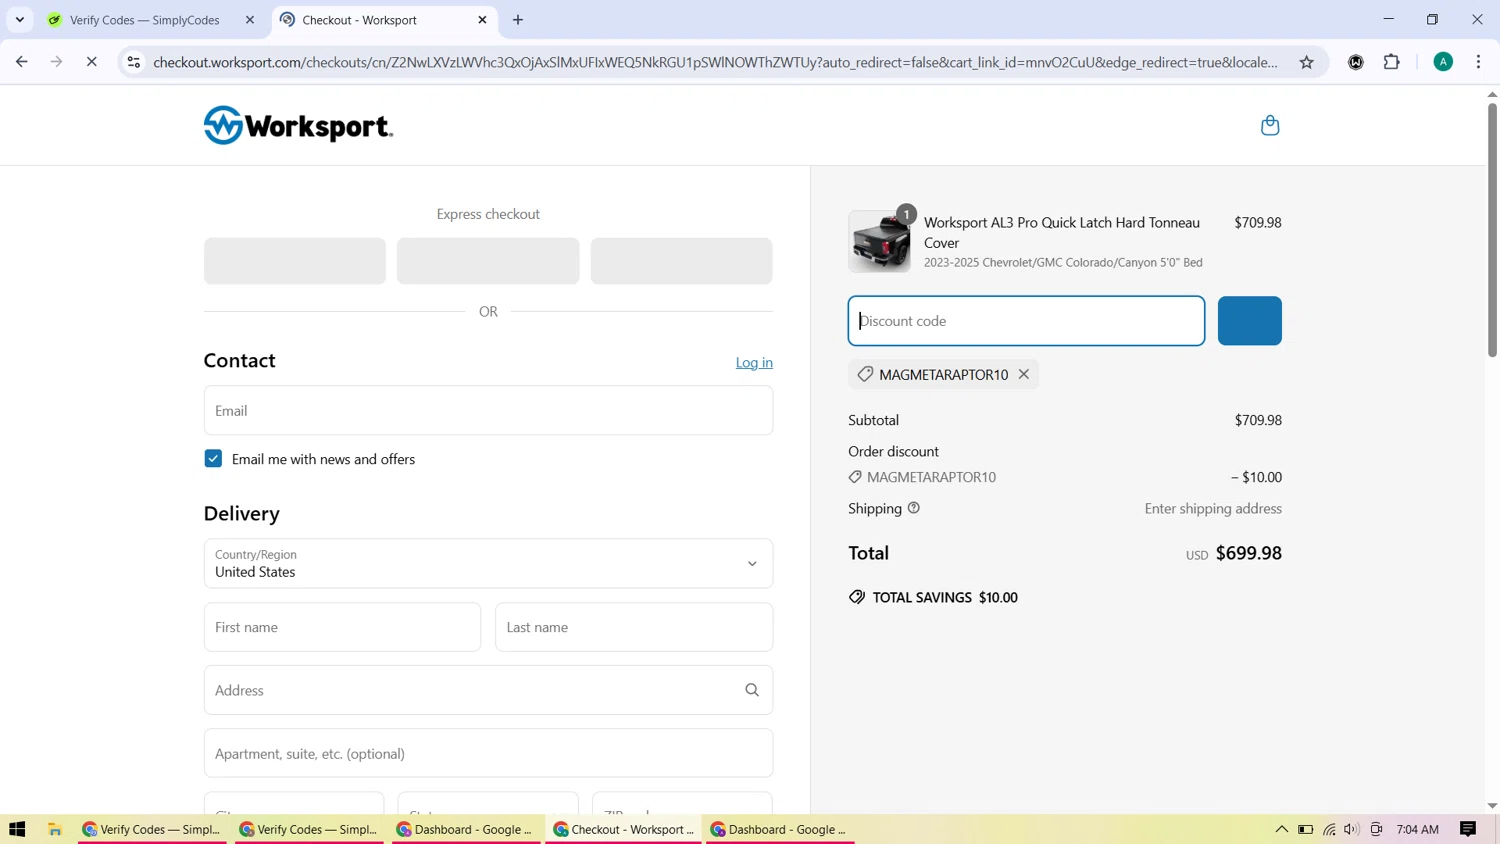Click the extension icon beside the bookmark star

1356,62
